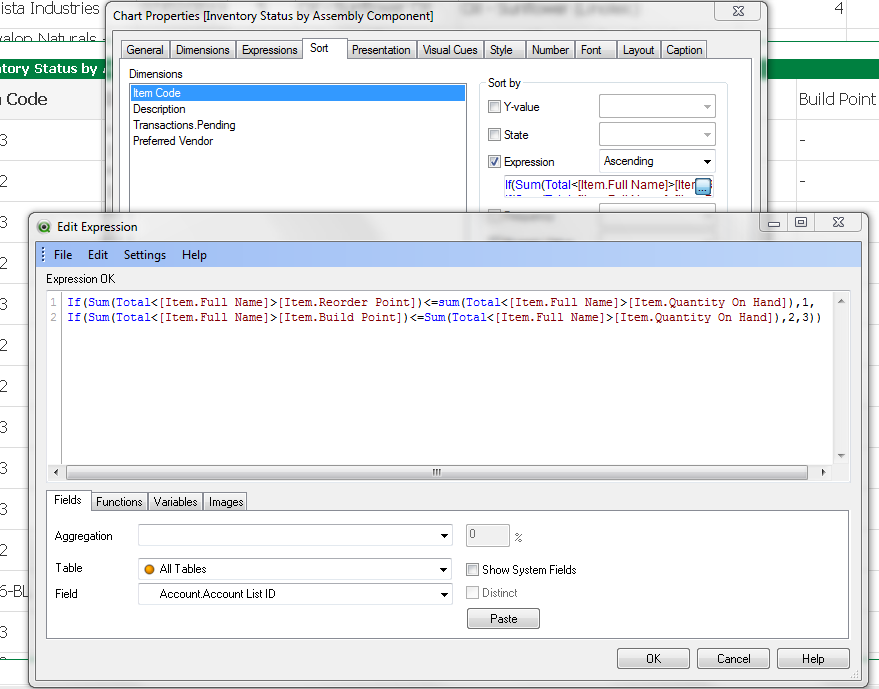Enable the State sort checkbox
The width and height of the screenshot is (879, 689).
[494, 135]
